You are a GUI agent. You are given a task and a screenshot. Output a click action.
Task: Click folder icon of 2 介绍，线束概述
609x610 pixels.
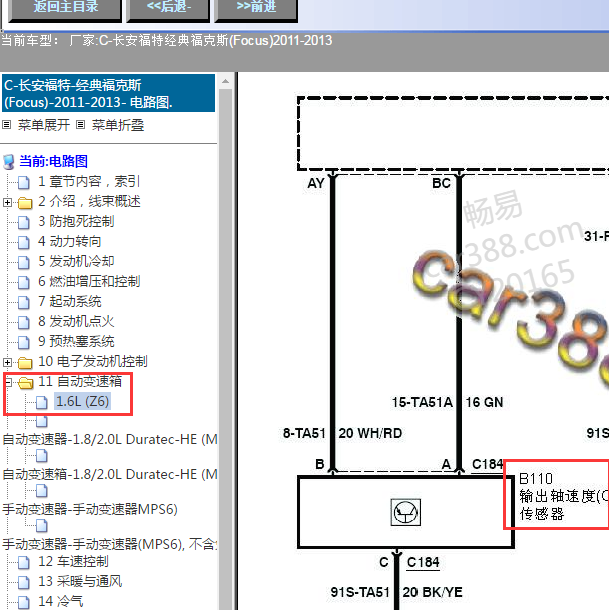coord(25,203)
